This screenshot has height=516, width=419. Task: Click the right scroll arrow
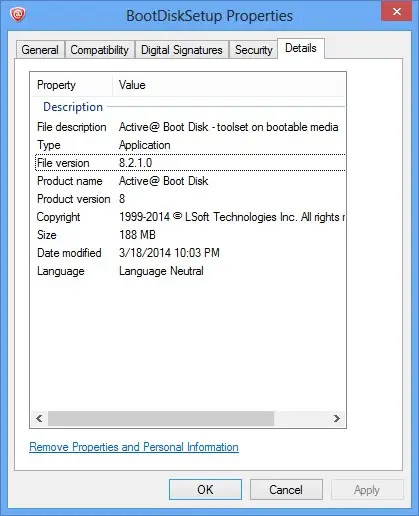[337, 418]
